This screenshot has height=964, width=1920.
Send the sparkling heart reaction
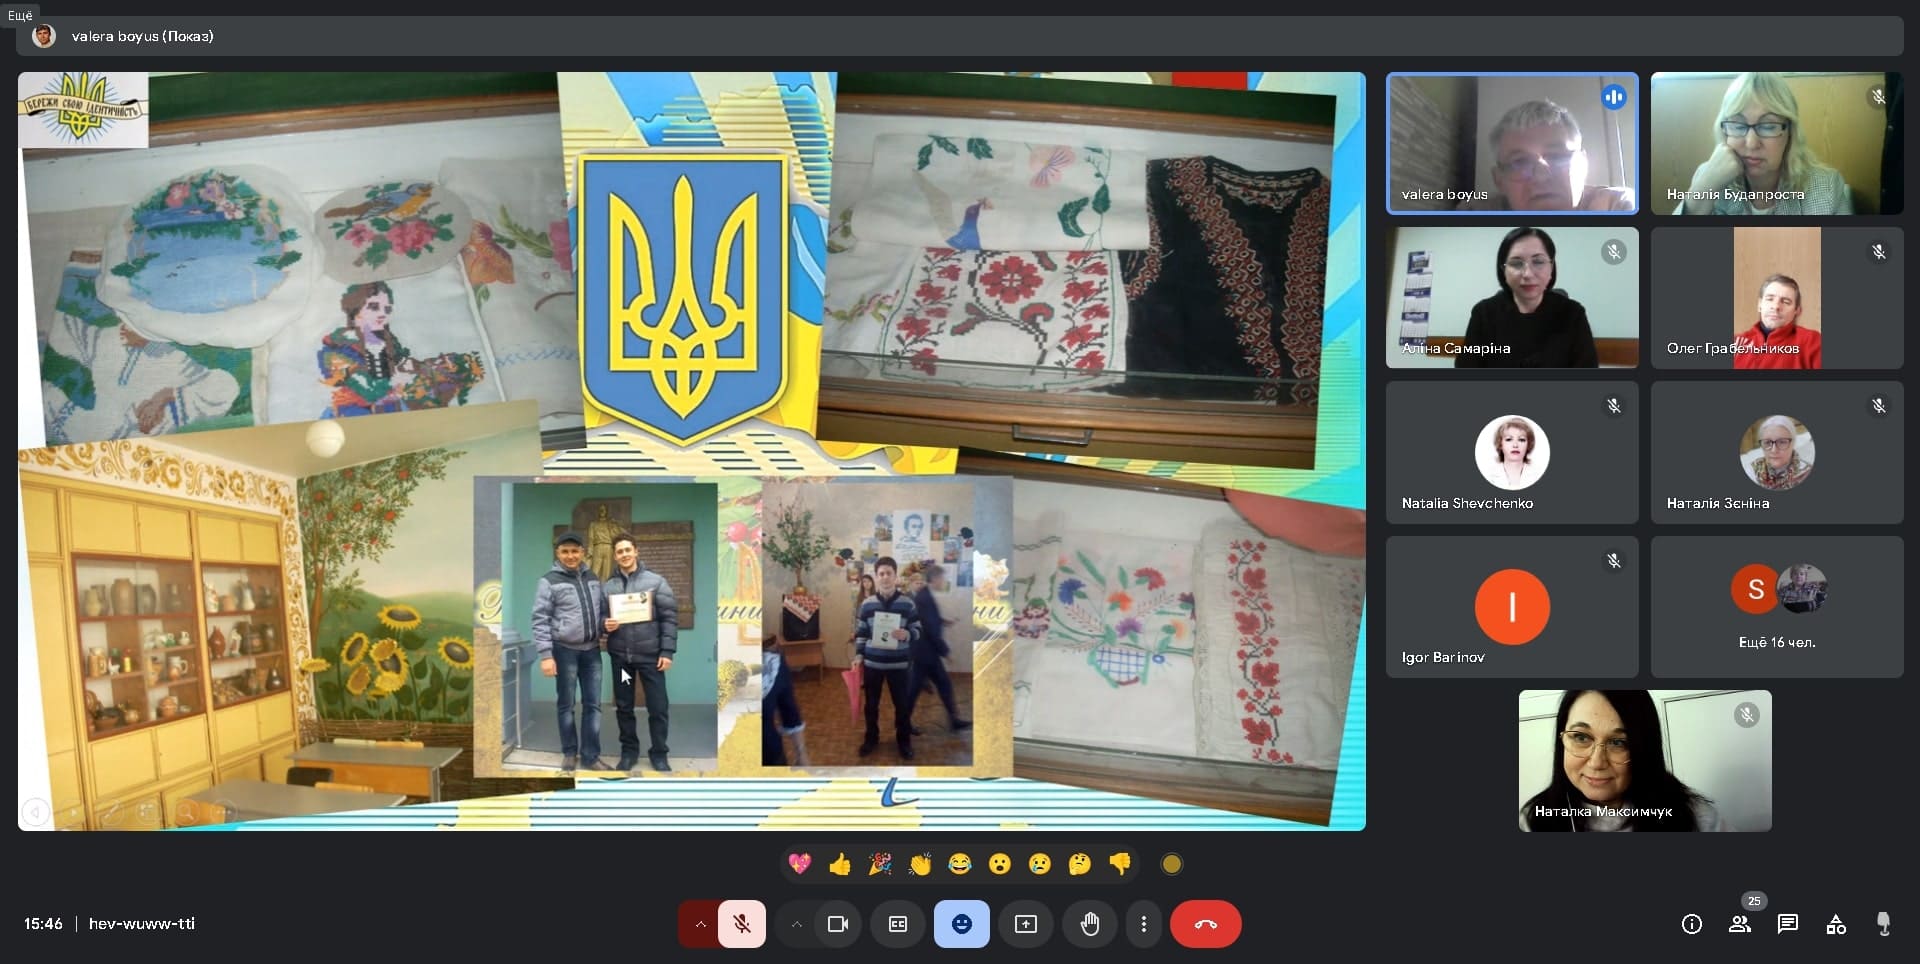pyautogui.click(x=800, y=864)
